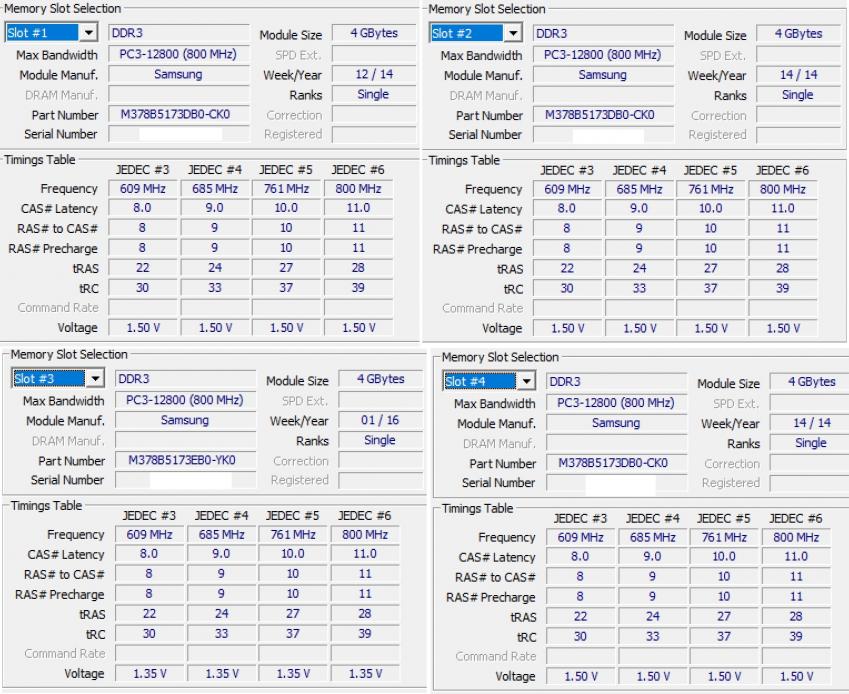
Task: Click the JEDEC #4 tRAS value 24 in Slot #3 panel
Action: (221, 614)
